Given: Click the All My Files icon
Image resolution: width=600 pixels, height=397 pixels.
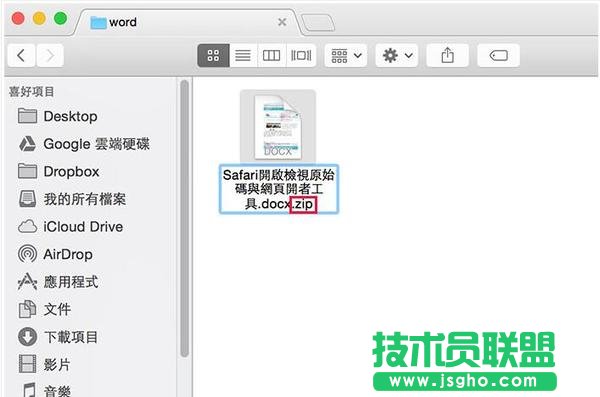Looking at the screenshot, I should (27, 199).
